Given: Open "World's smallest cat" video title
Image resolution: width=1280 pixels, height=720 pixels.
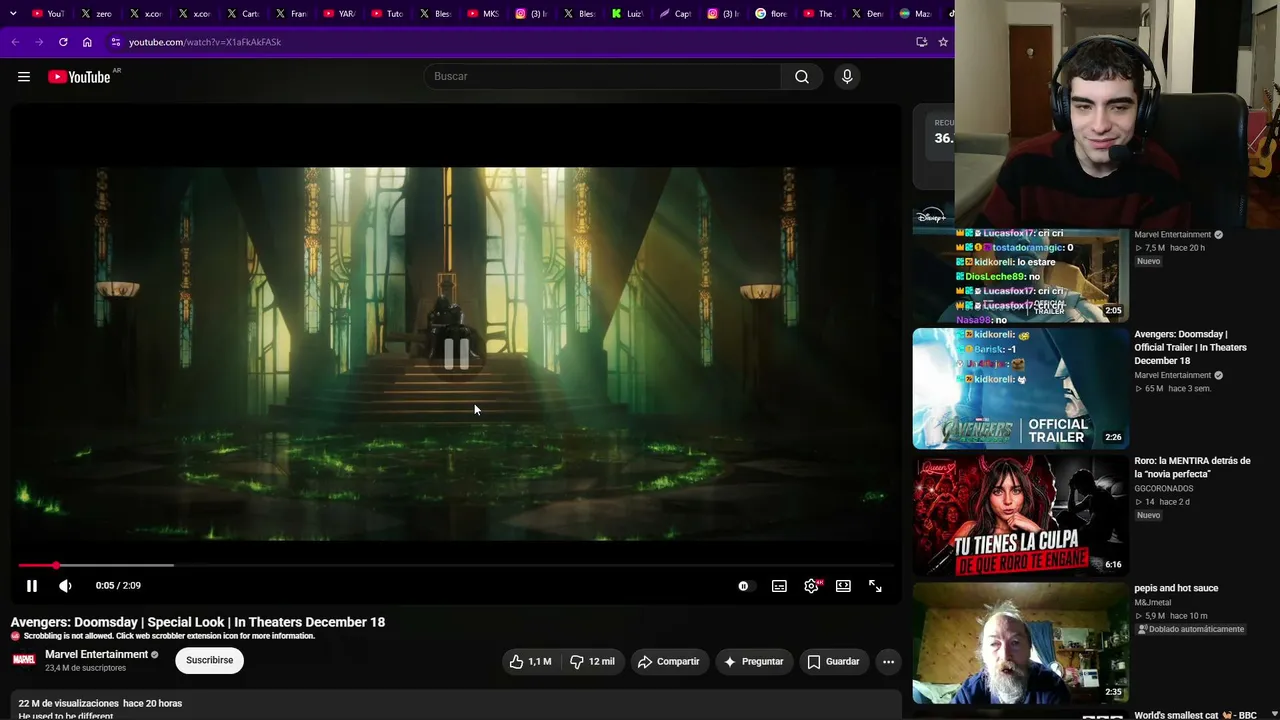Looking at the screenshot, I should 1195,715.
